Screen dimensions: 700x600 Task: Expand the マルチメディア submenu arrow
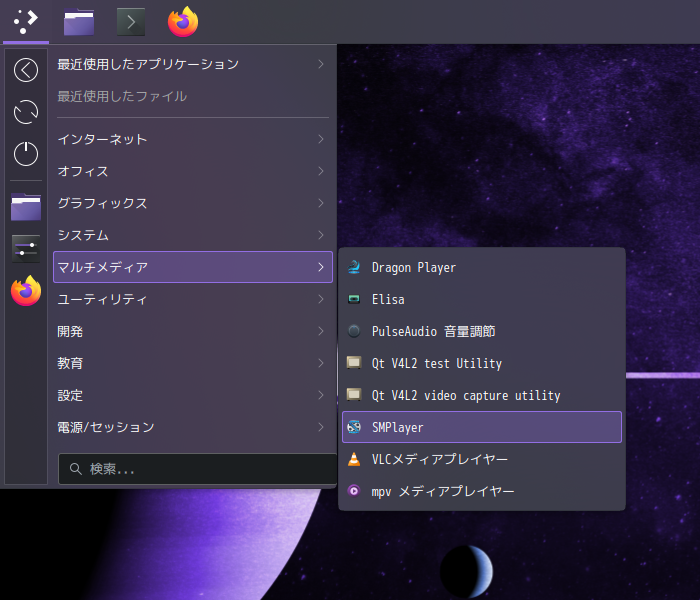click(x=321, y=267)
